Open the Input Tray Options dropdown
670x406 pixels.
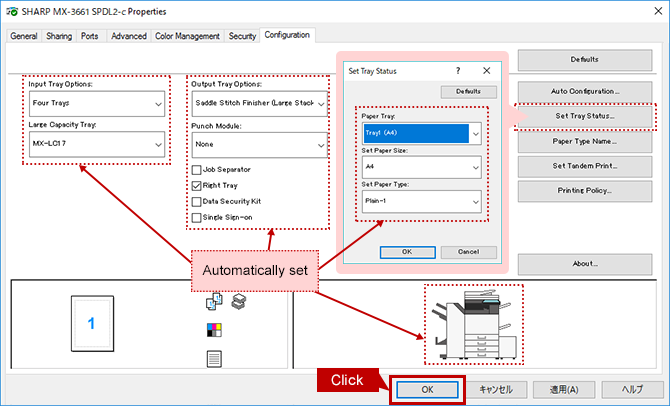click(x=97, y=103)
